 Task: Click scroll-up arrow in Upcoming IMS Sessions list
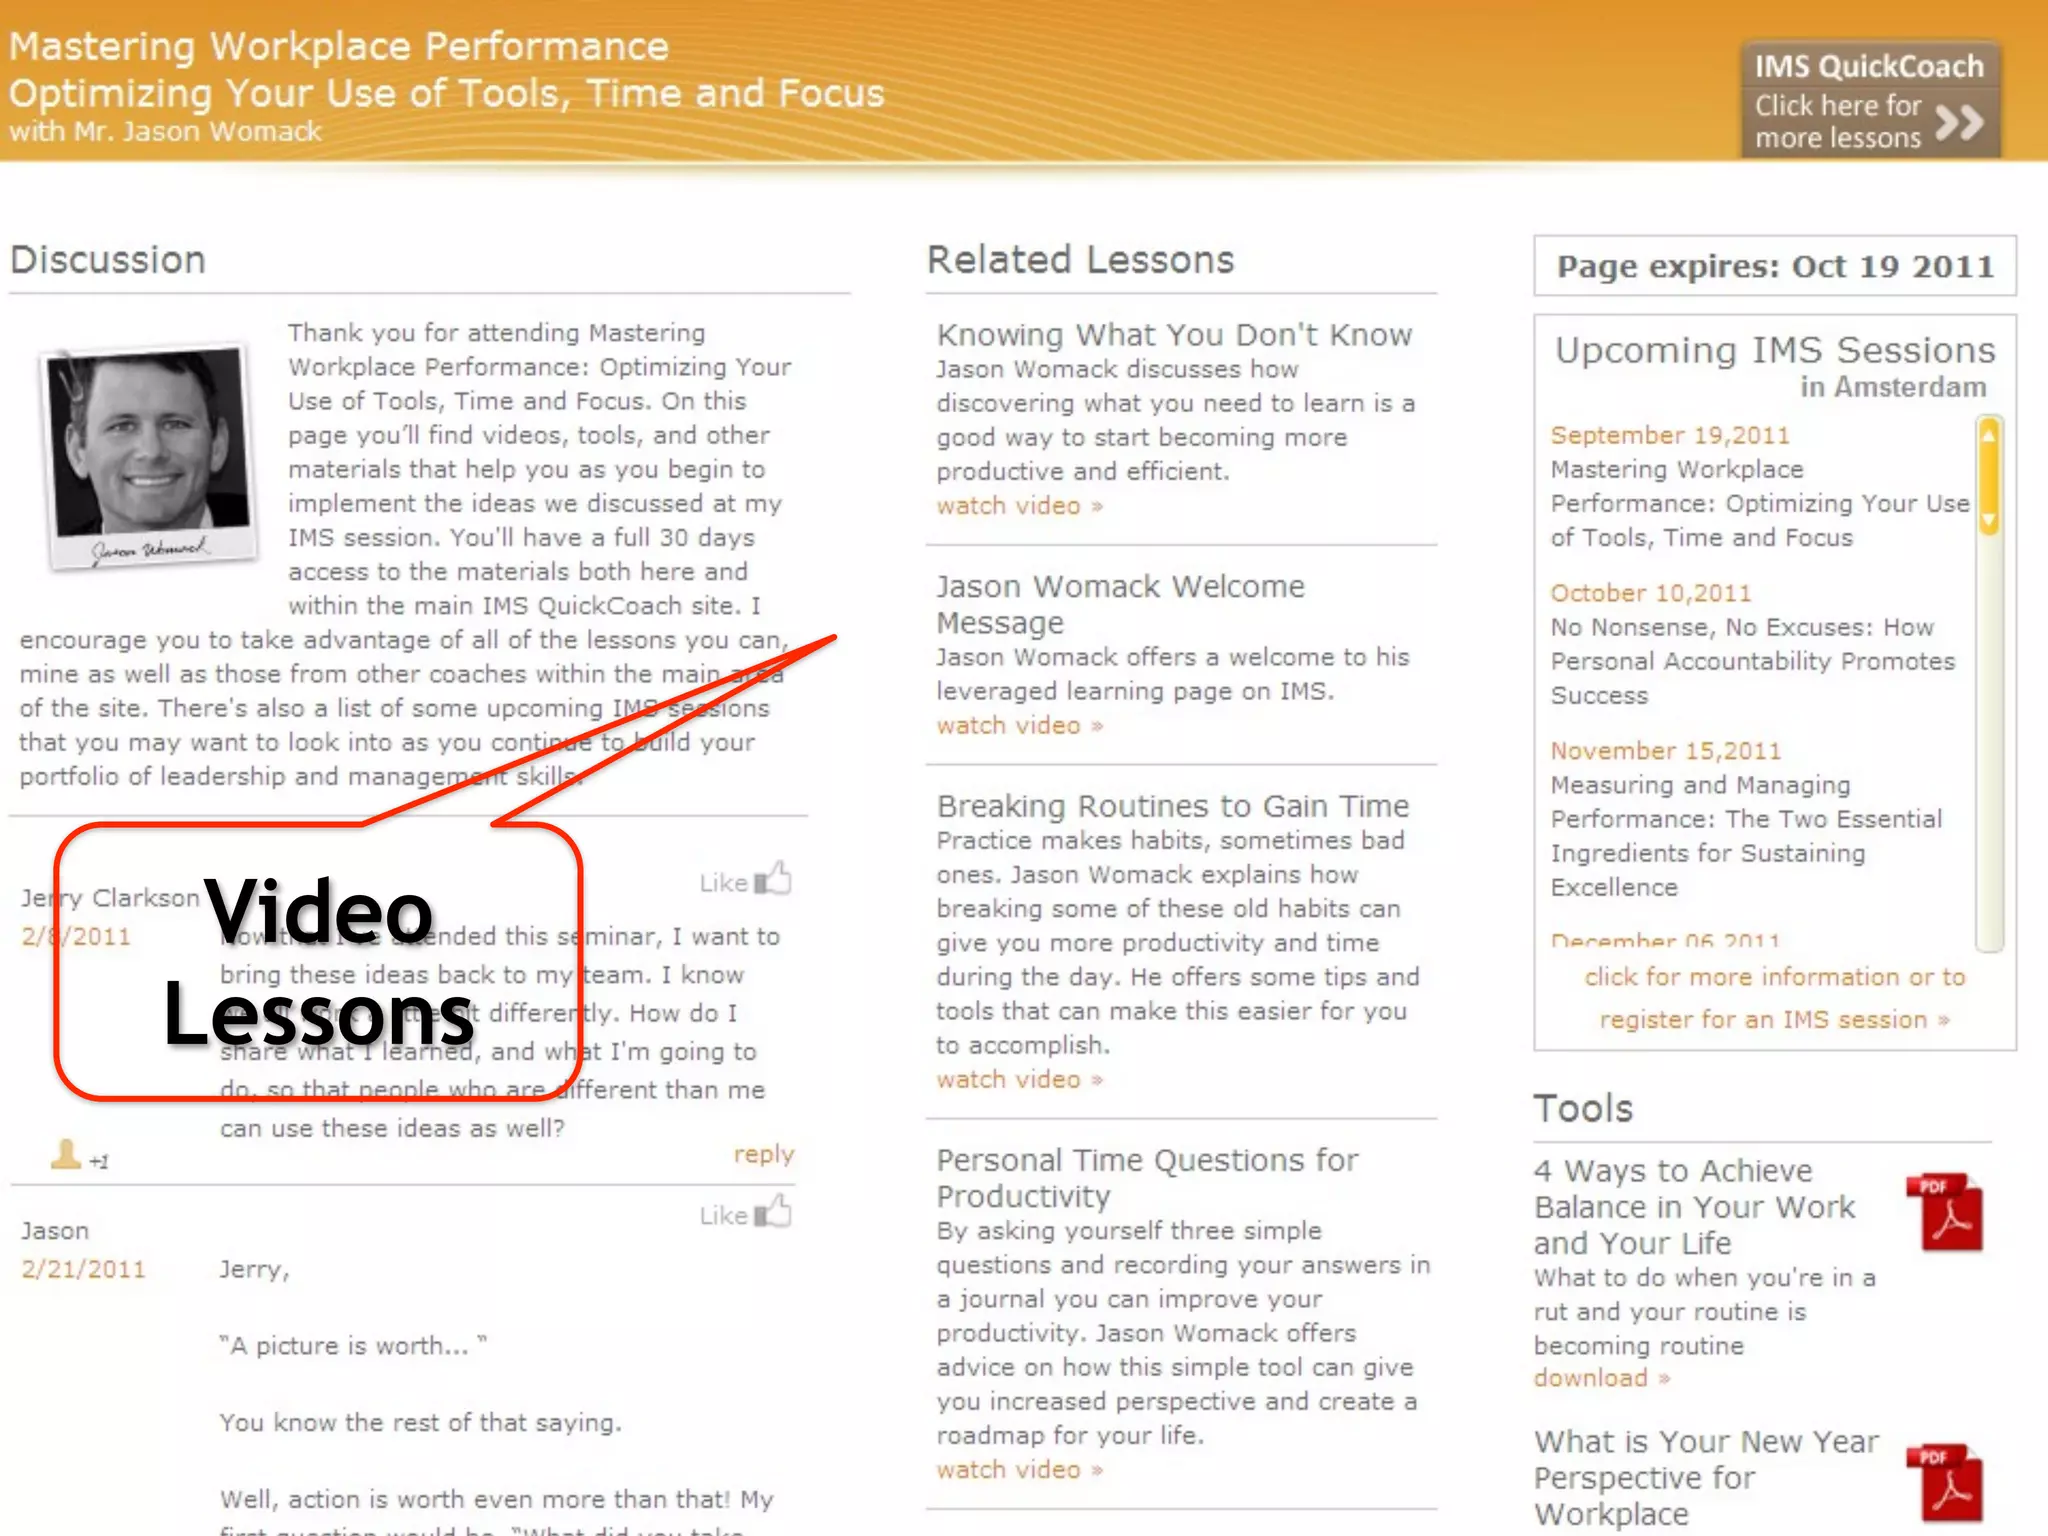point(1989,434)
